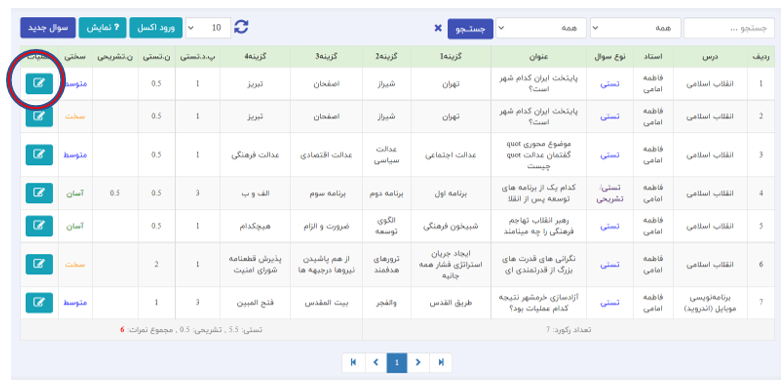This screenshot has height=389, width=784.
Task: Click سخت difficulty in the ترورهای هدفمند row
Action: (x=75, y=264)
